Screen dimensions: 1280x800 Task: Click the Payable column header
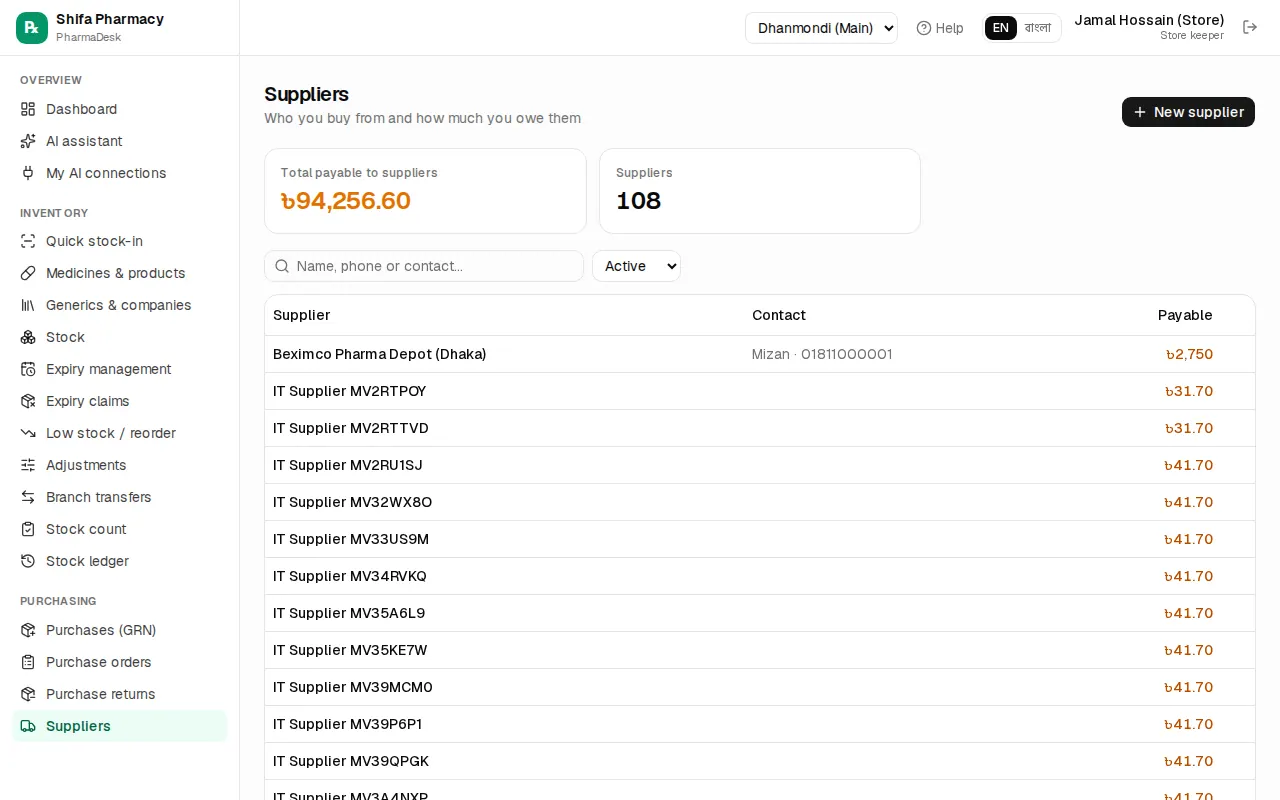point(1185,315)
